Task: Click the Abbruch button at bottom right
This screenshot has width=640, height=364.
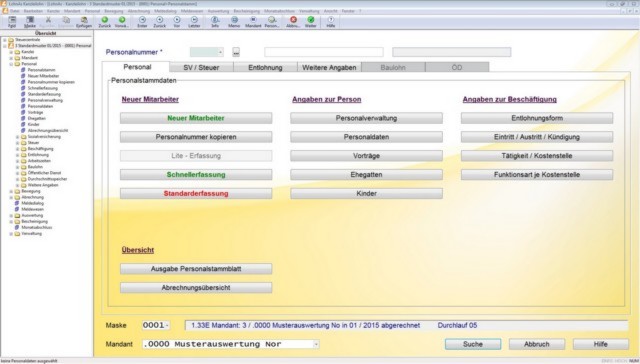Action: point(537,344)
